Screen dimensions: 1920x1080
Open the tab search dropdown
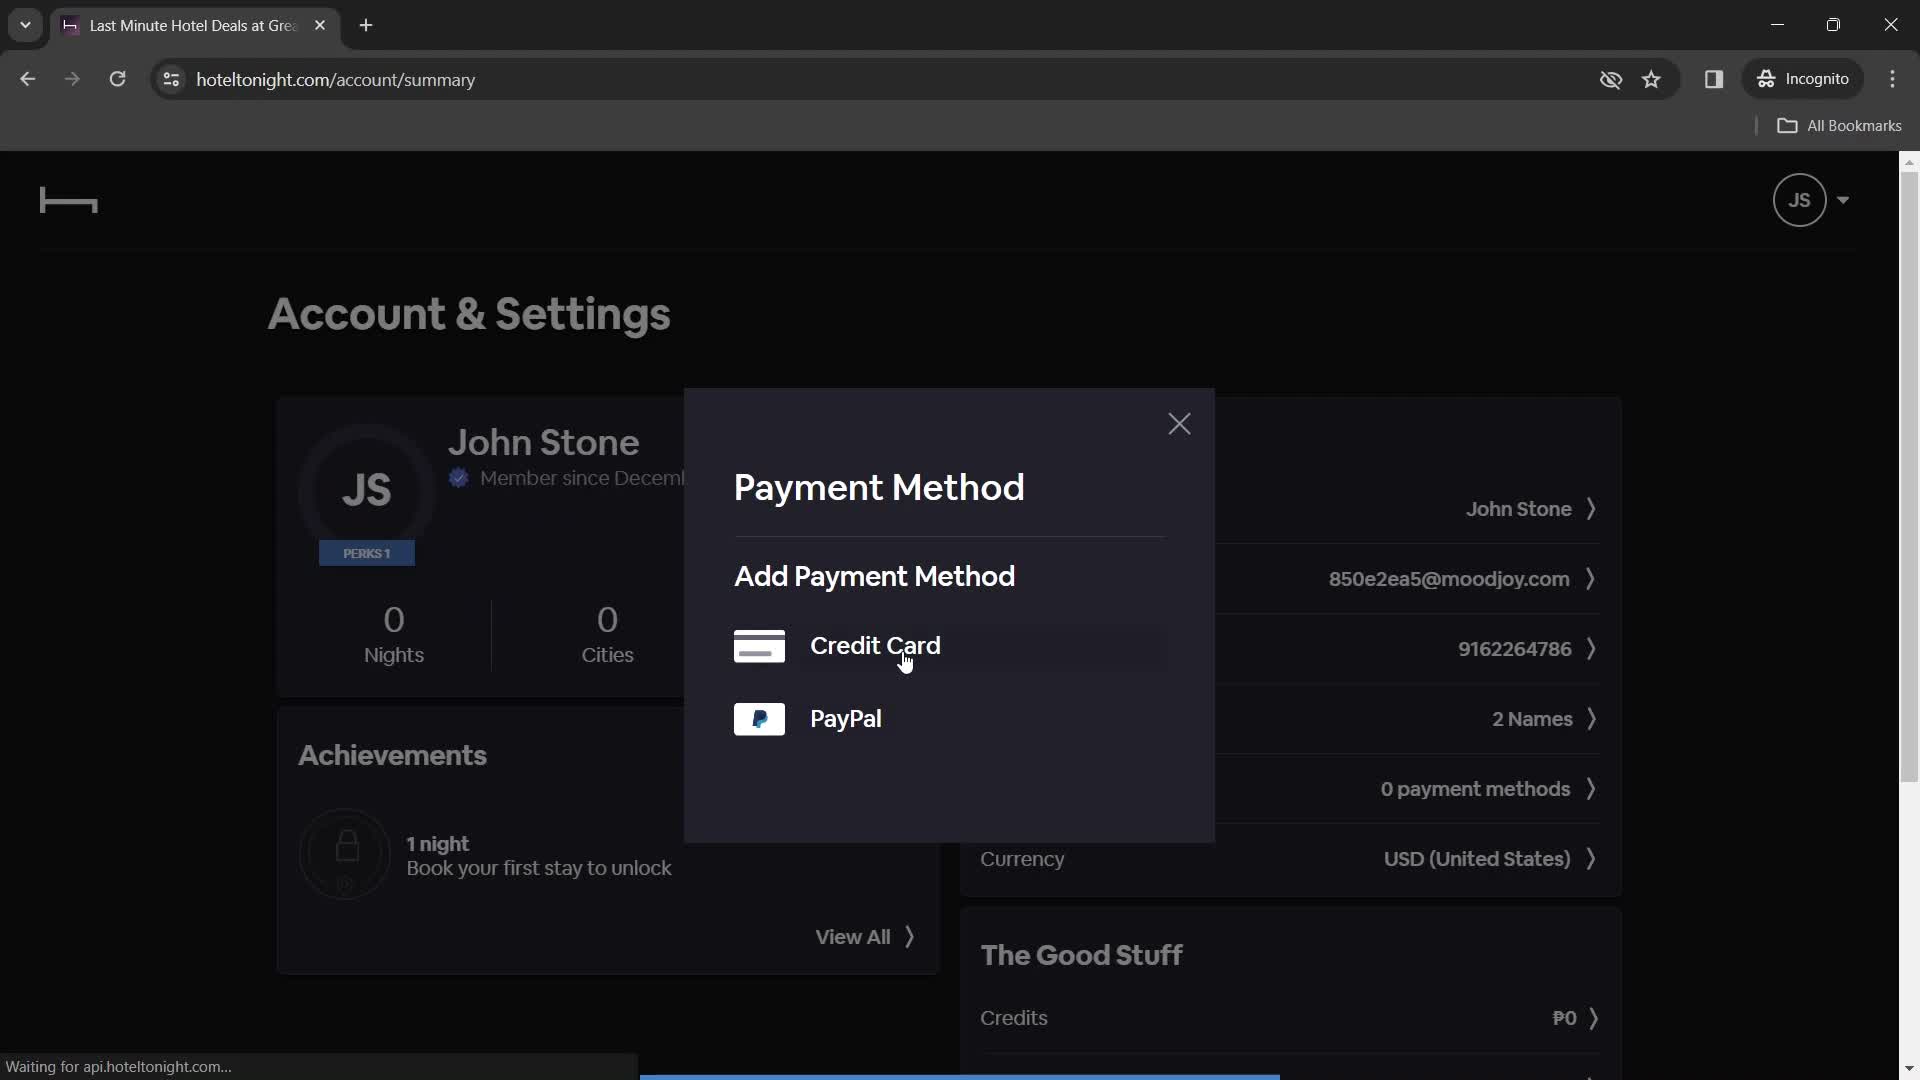pyautogui.click(x=25, y=25)
